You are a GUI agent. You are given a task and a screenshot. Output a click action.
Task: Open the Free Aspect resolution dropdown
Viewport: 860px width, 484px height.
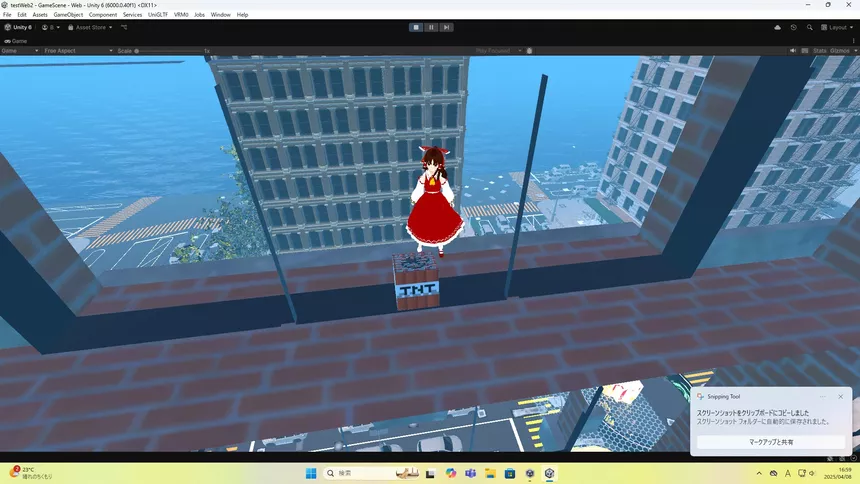click(78, 50)
